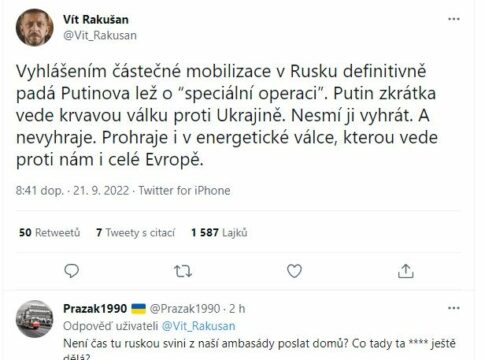Open the Twitter for iPhone source link
485x360 pixels.
[184, 191]
